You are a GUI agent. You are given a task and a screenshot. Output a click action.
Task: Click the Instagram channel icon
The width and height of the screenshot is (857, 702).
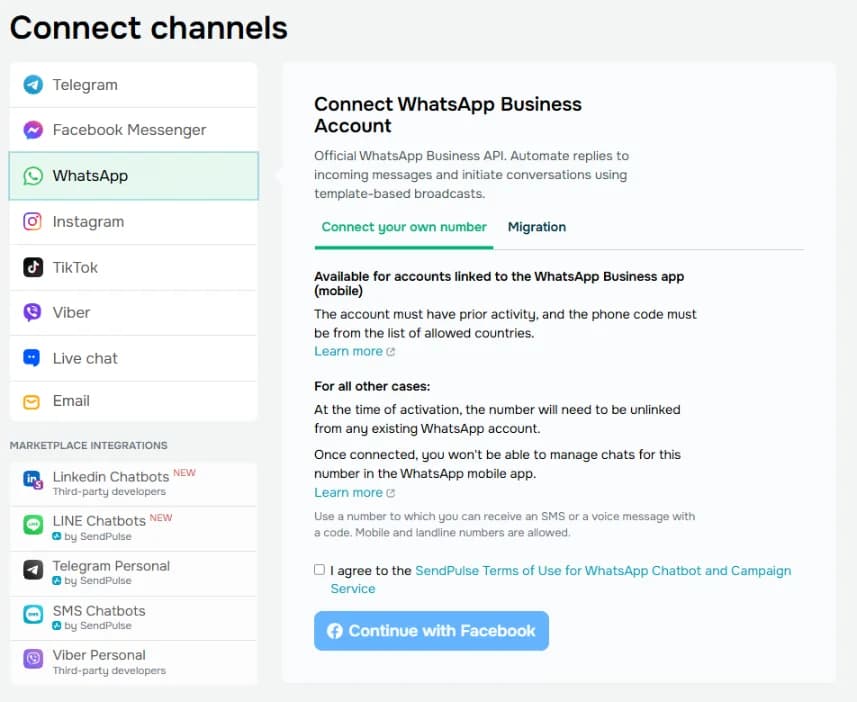point(33,221)
